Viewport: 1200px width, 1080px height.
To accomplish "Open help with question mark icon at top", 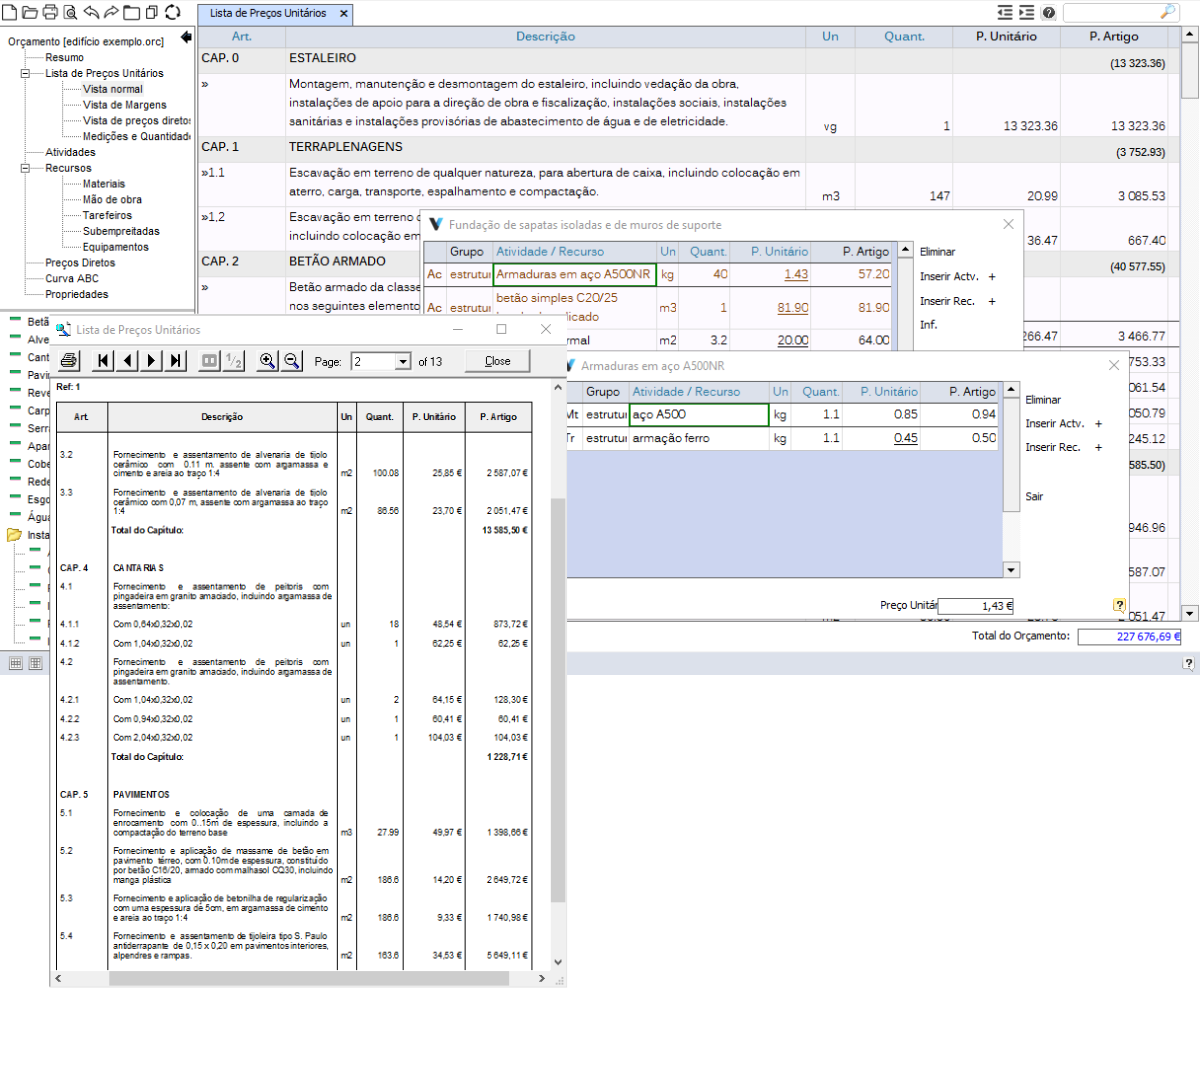I will 1048,12.
